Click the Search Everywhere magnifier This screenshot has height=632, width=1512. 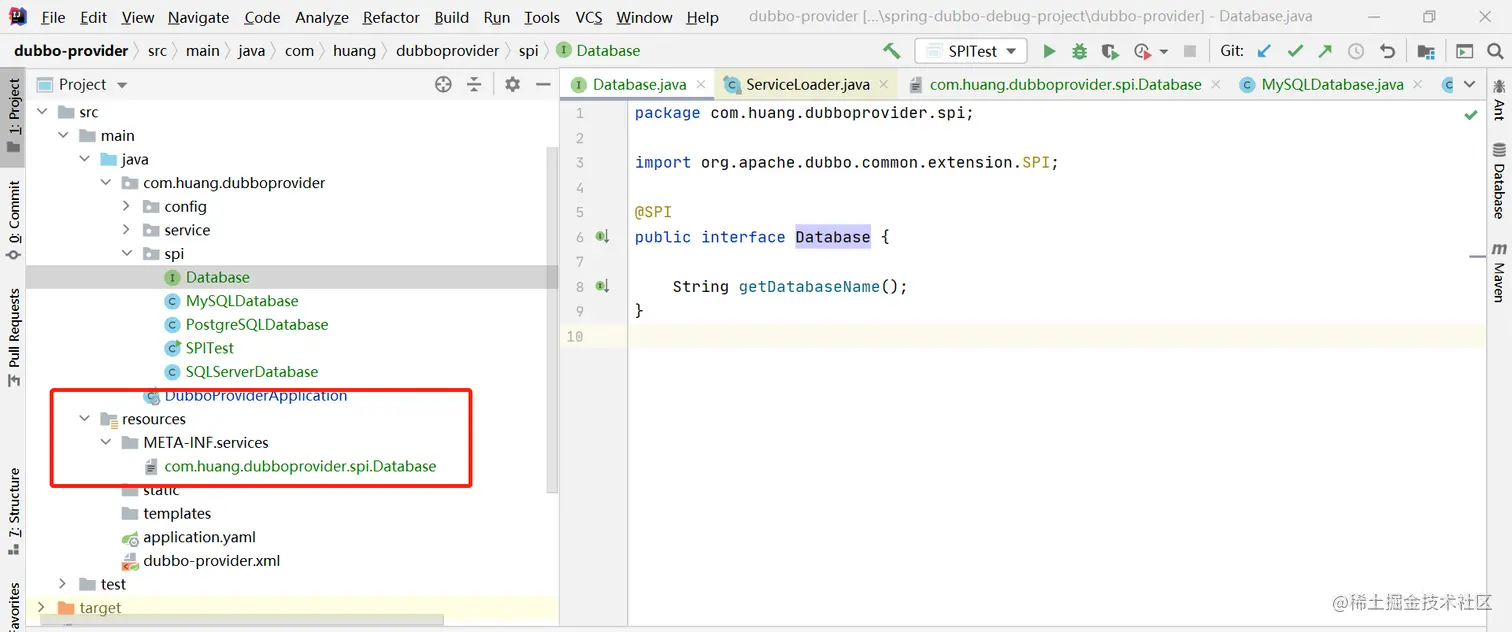pyautogui.click(x=1495, y=51)
